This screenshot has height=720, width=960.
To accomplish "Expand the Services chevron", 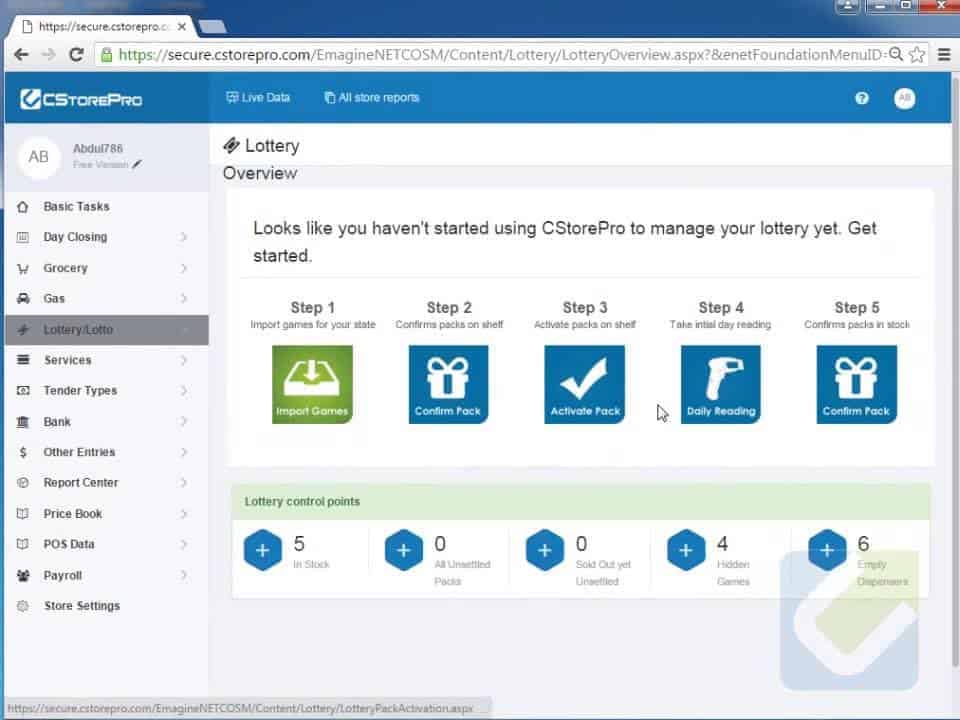I will click(184, 360).
